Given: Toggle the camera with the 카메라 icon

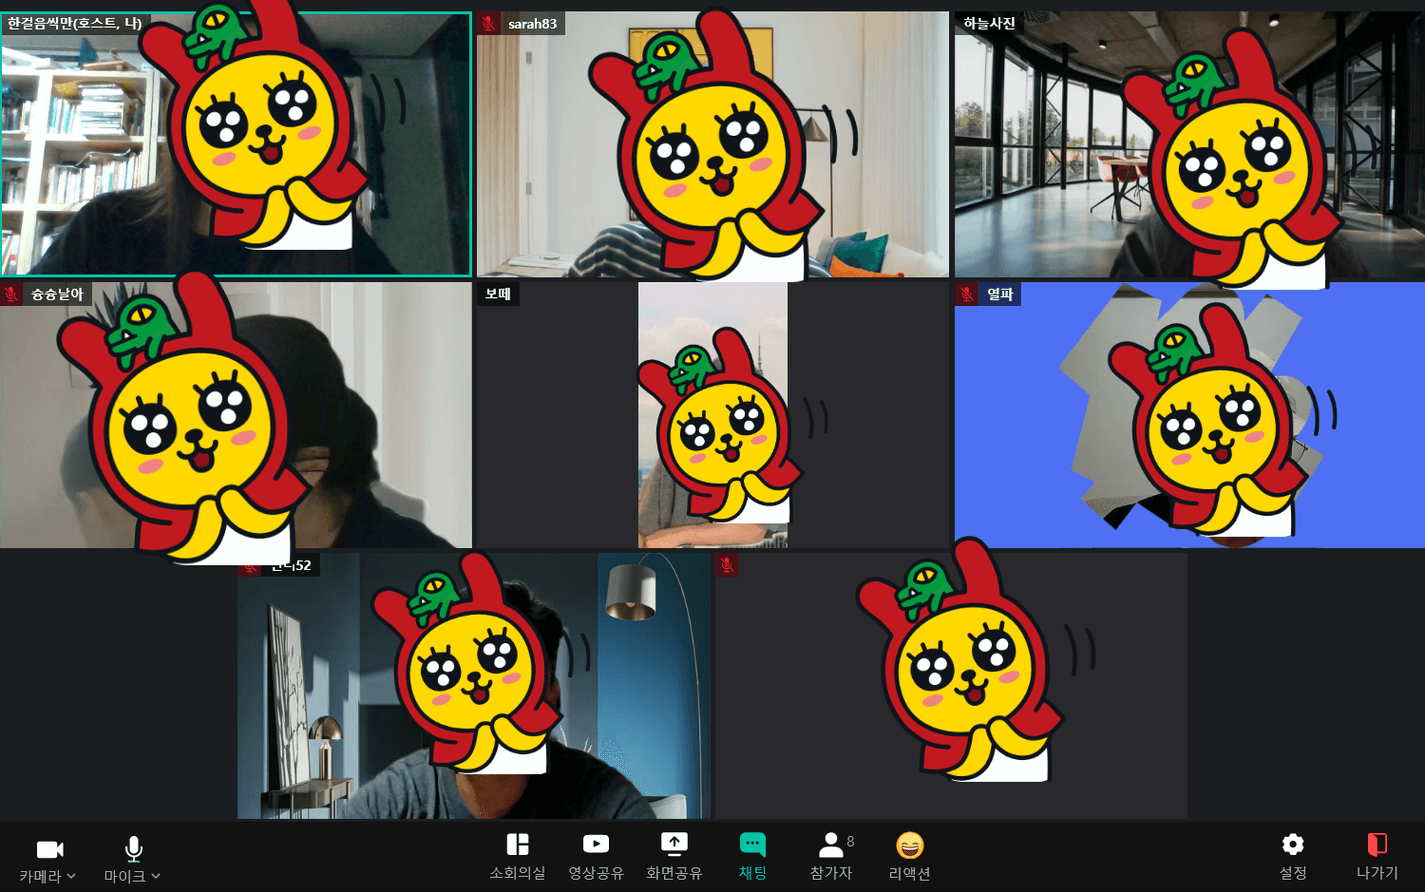Looking at the screenshot, I should coord(50,849).
